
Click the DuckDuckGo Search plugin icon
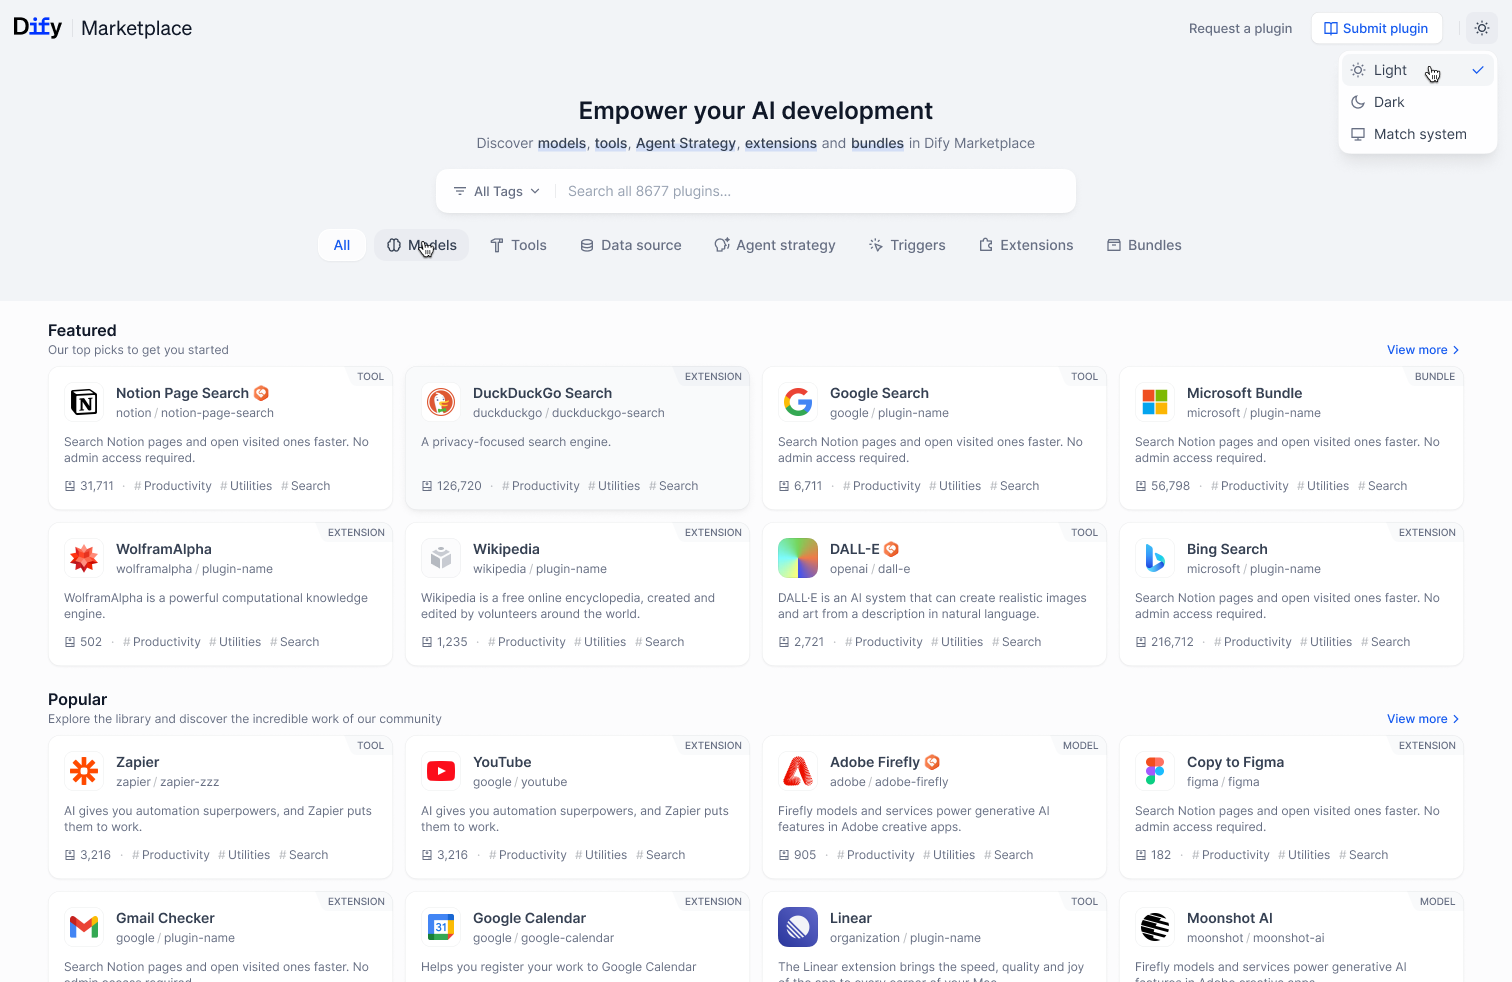point(441,402)
